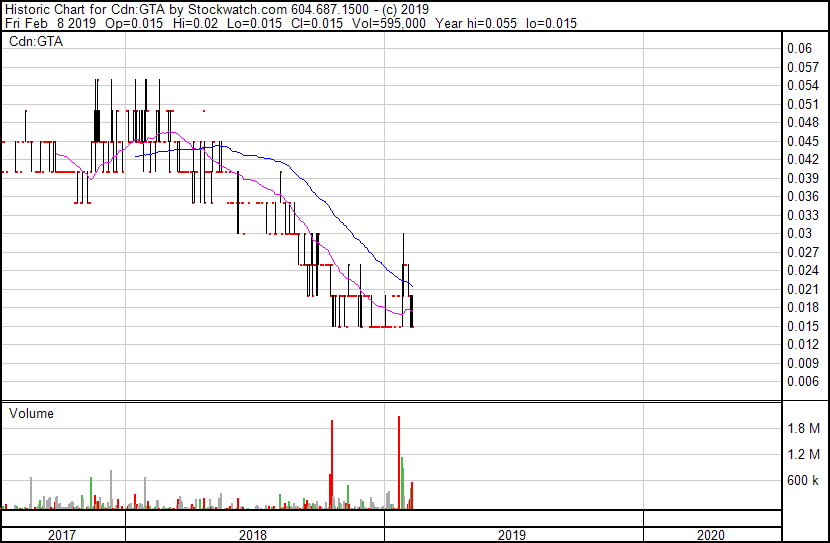The height and width of the screenshot is (543, 830).
Task: Click the 0.027 price axis label
Action: point(802,252)
